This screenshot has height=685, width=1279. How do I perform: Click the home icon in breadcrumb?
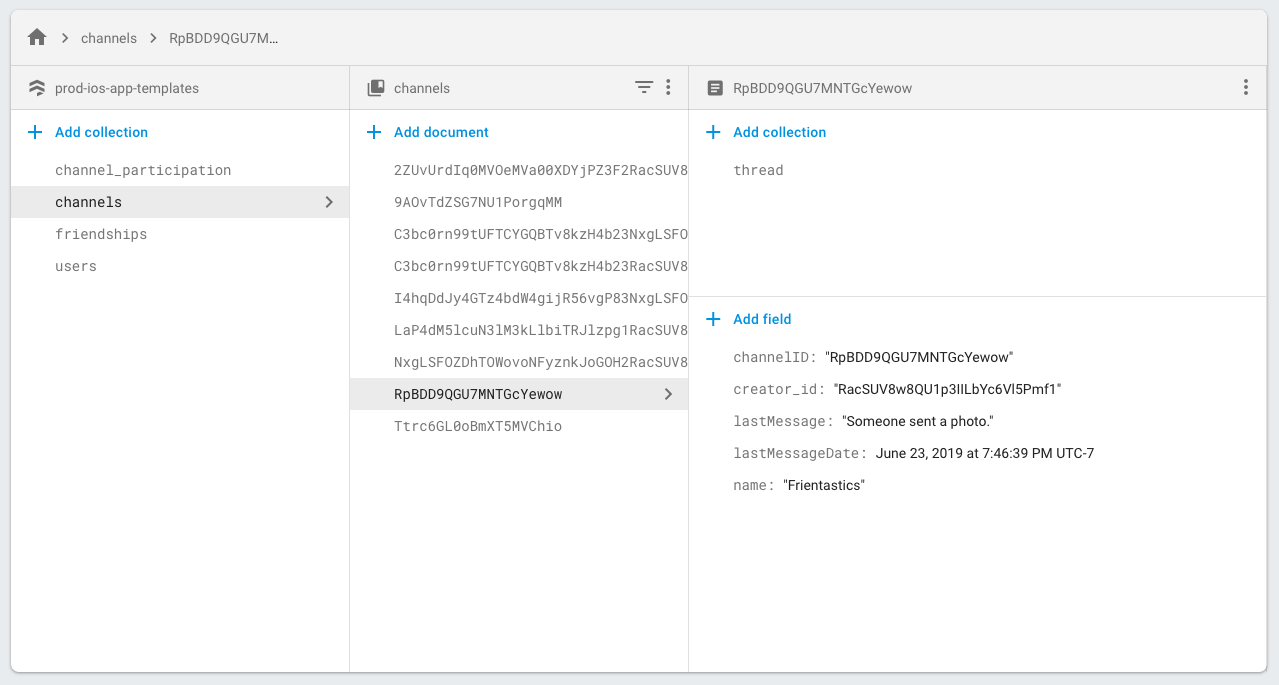37,38
